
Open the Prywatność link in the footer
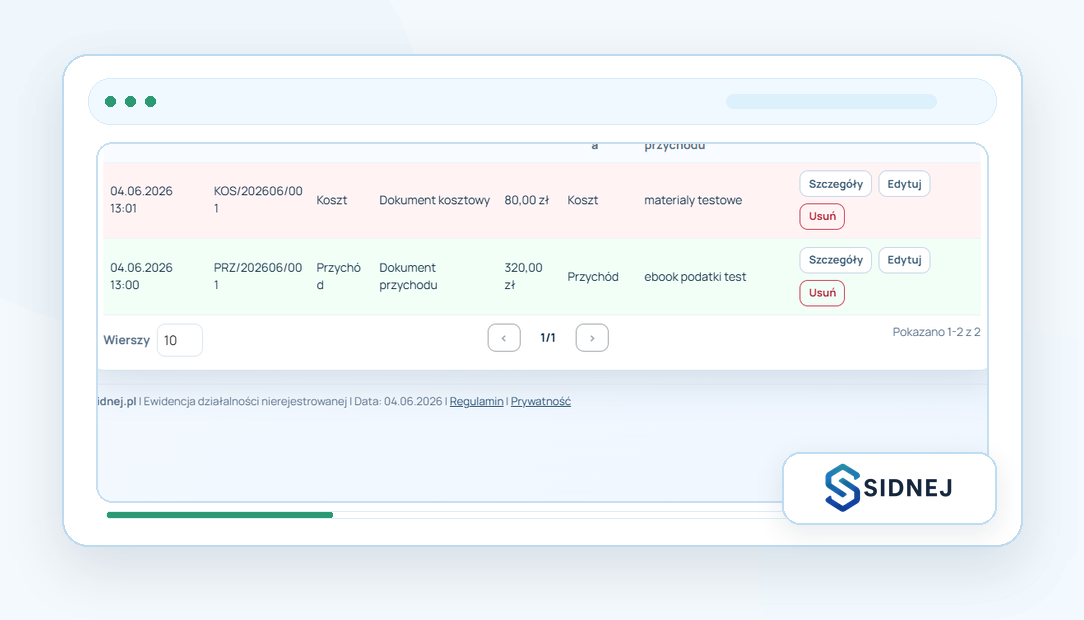(541, 402)
